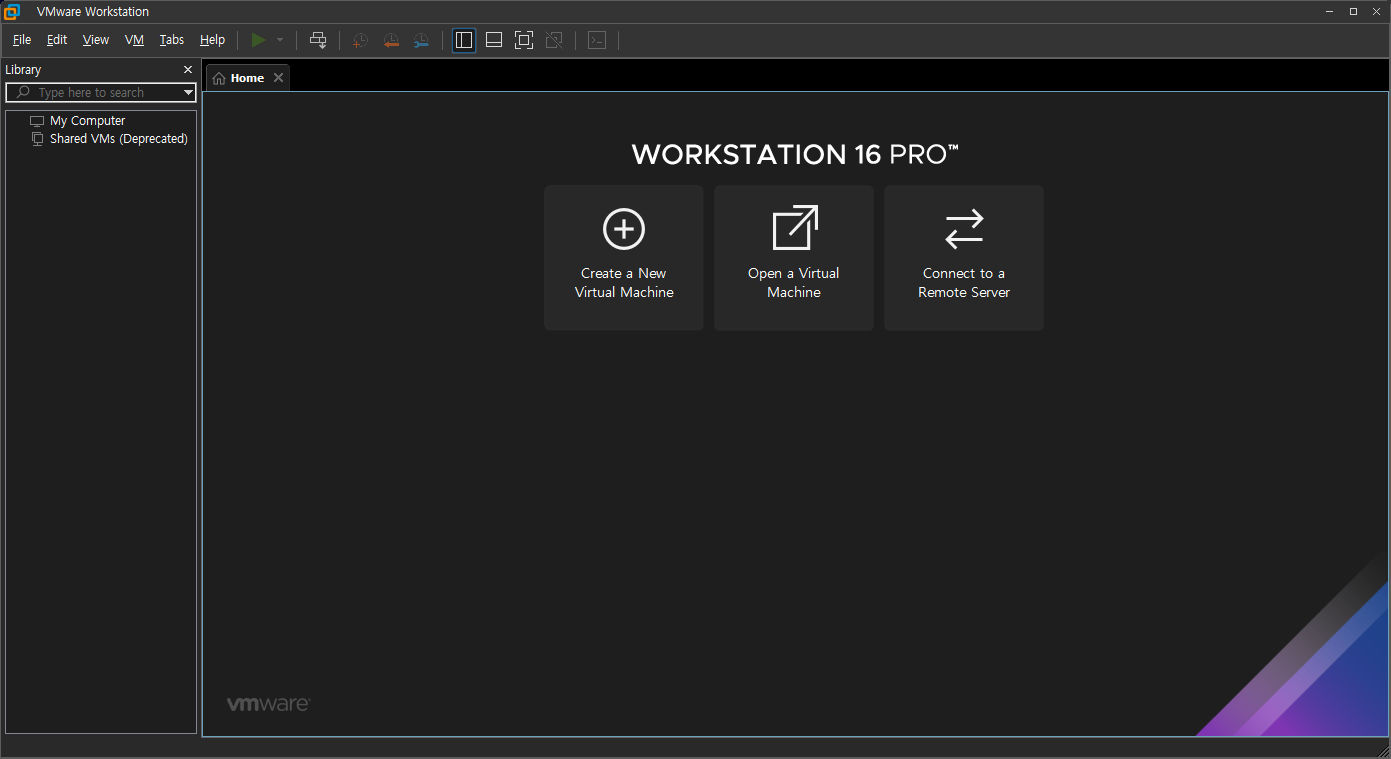
Task: Click Create a New Virtual Machine
Action: pyautogui.click(x=624, y=258)
